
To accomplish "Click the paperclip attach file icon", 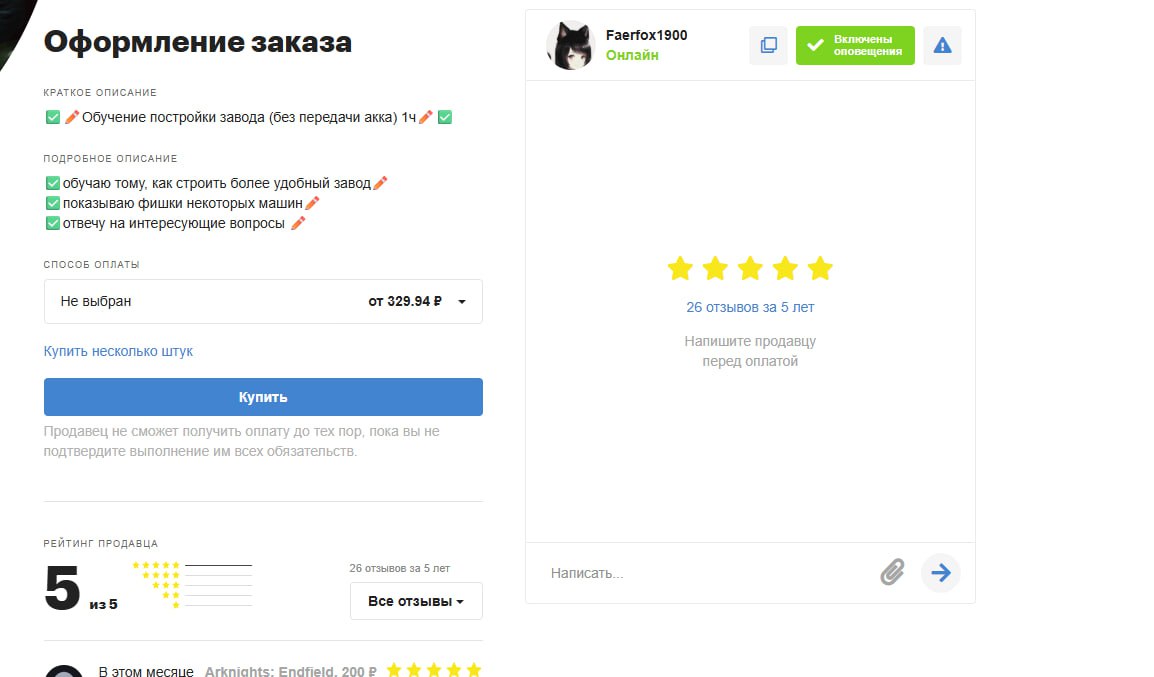I will (892, 572).
